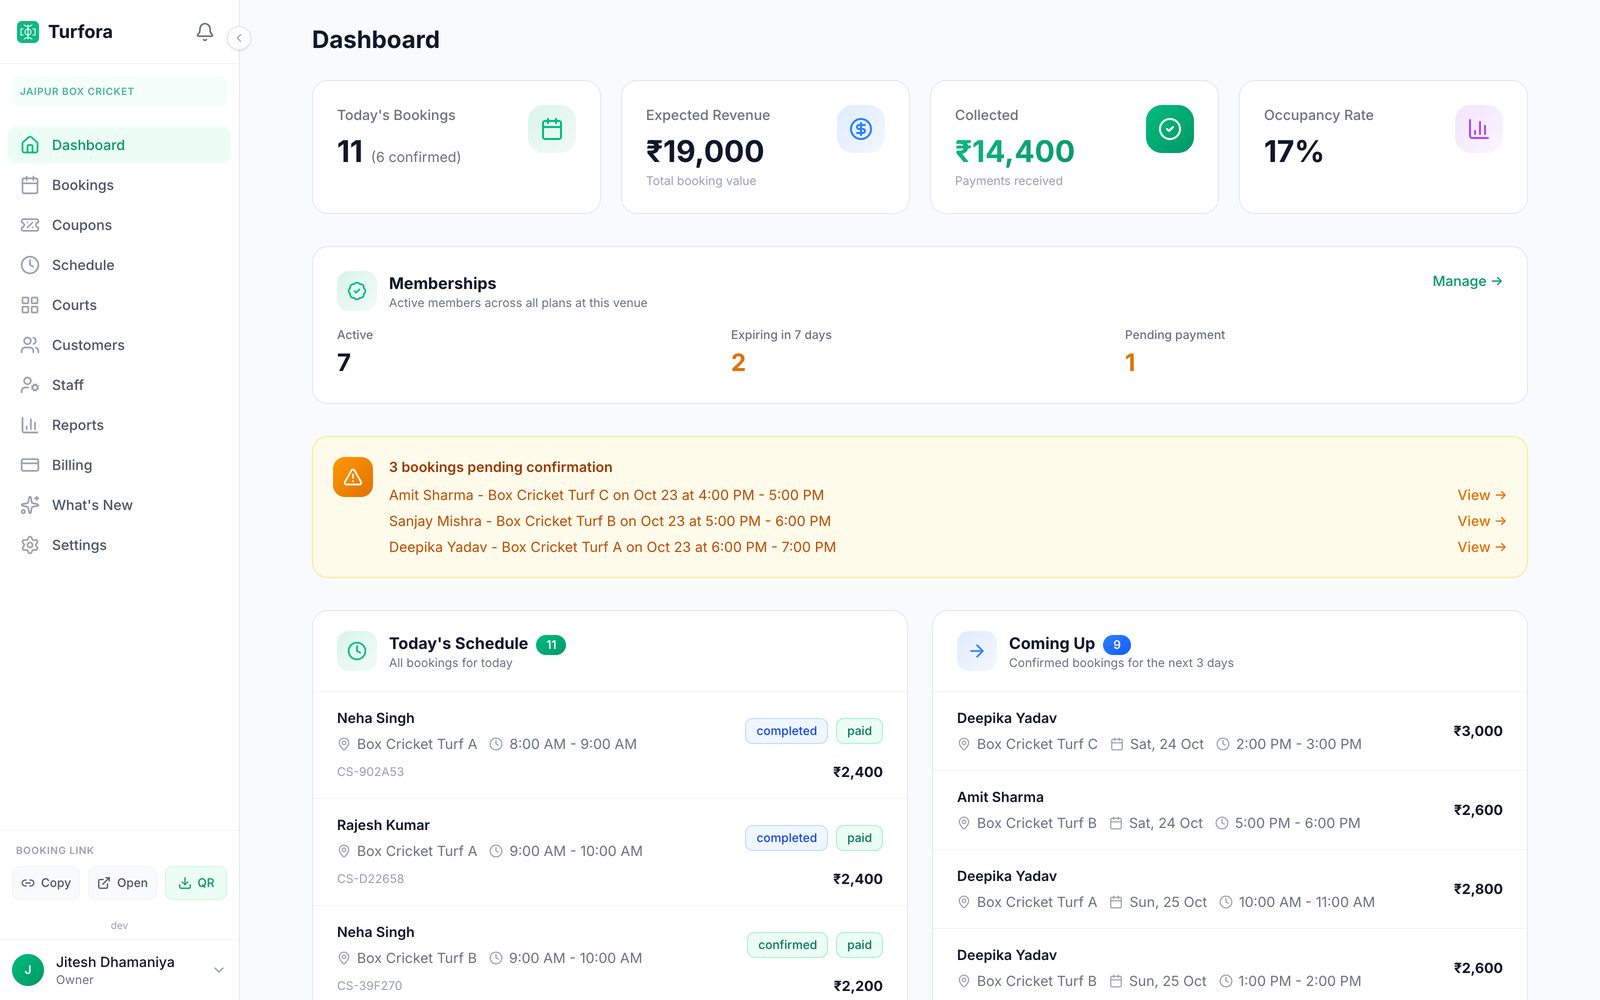Click the user avatar J circle

pos(28,970)
